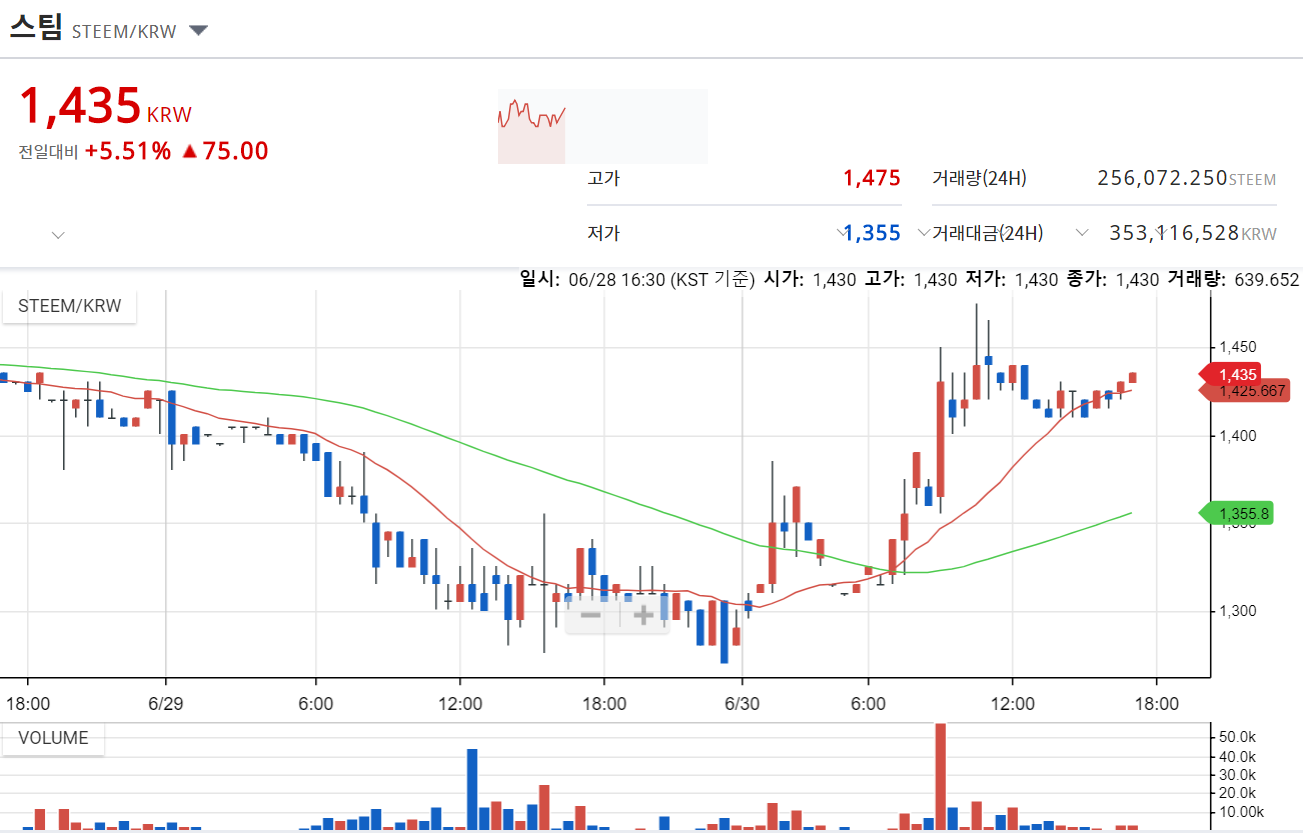Click the 50.0k volume axis label
The image size is (1303, 833).
pyautogui.click(x=1238, y=737)
